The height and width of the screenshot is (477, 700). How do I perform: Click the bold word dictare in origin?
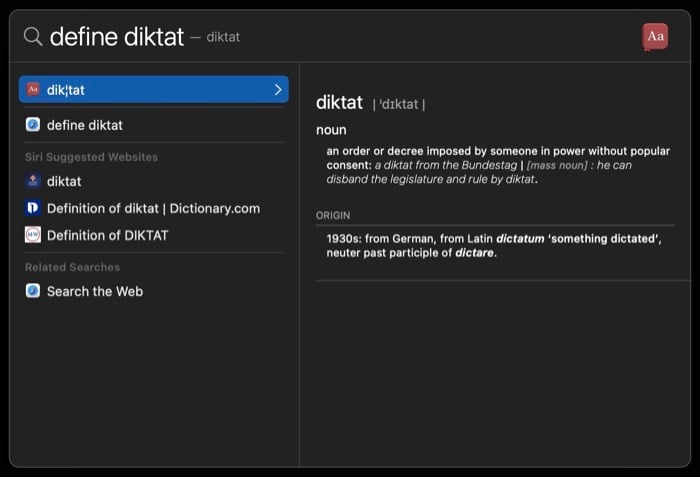tap(474, 253)
